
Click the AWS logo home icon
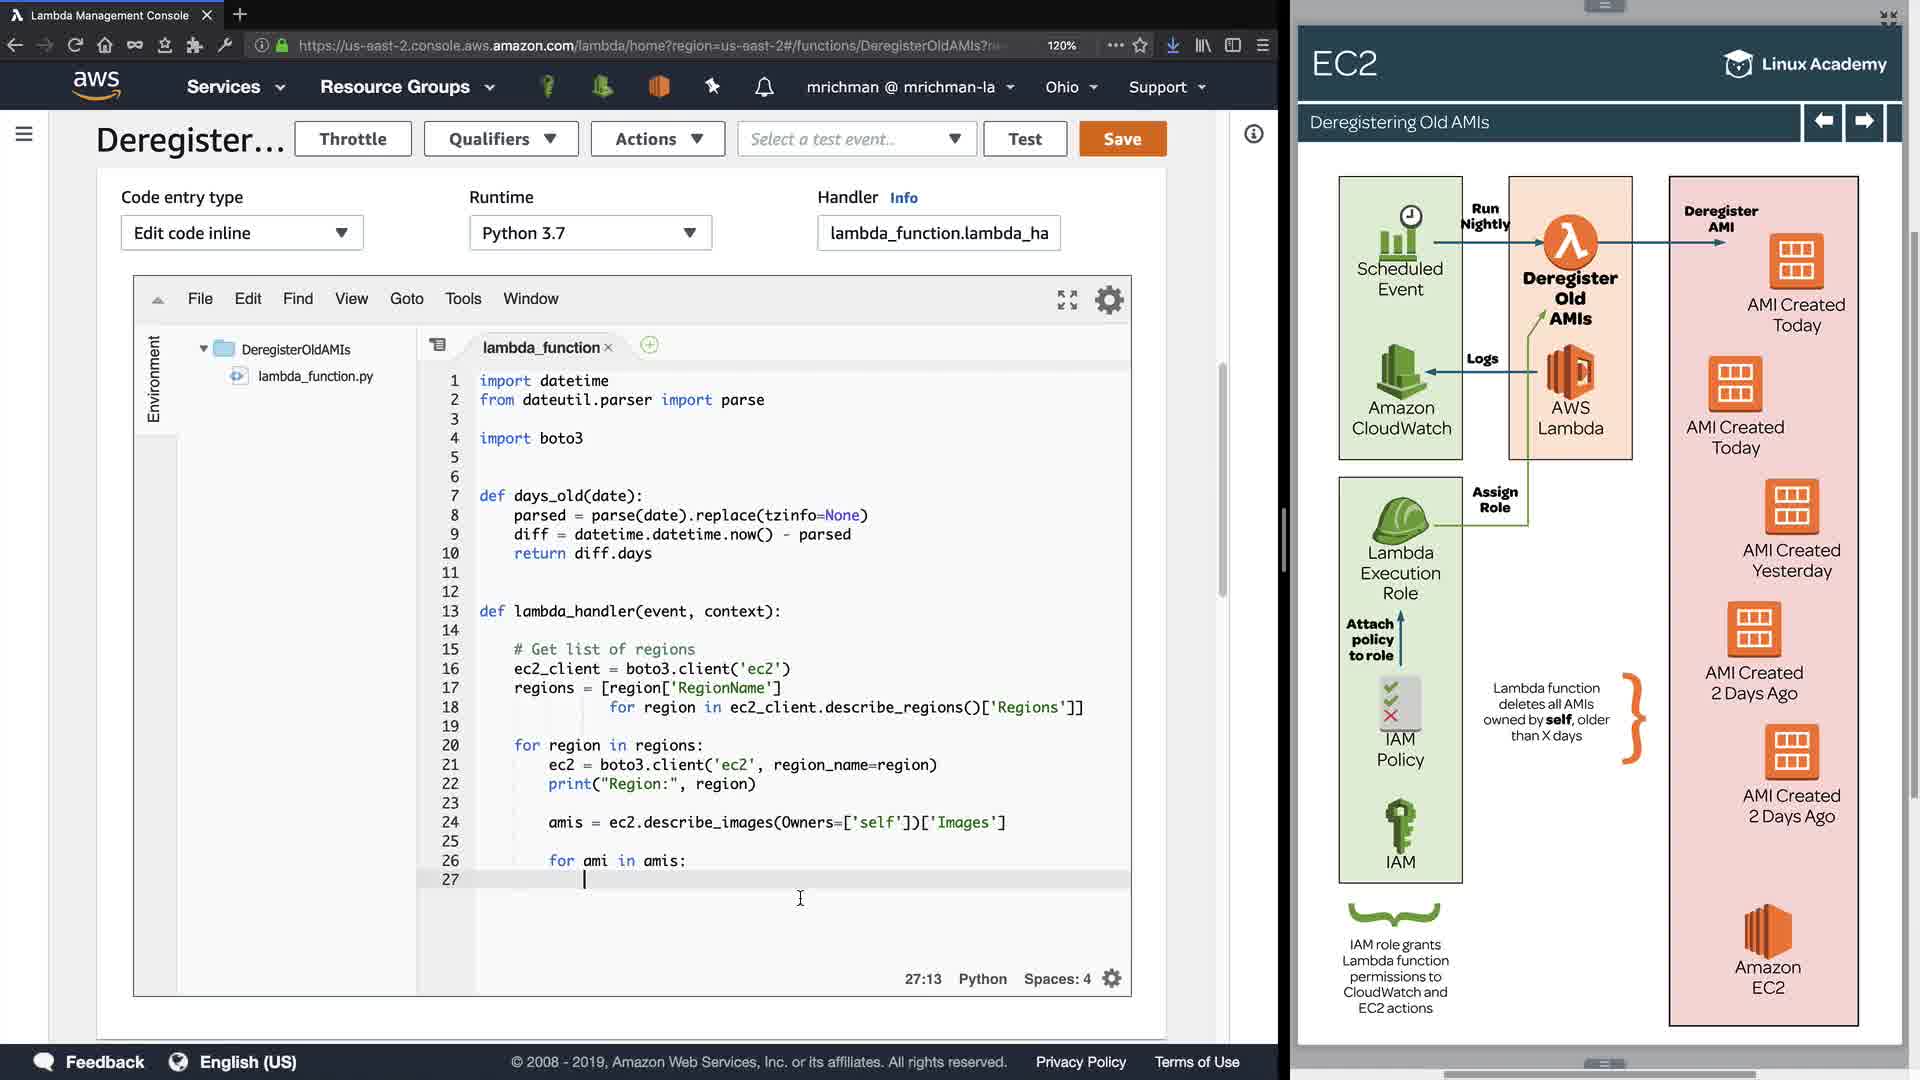click(96, 86)
